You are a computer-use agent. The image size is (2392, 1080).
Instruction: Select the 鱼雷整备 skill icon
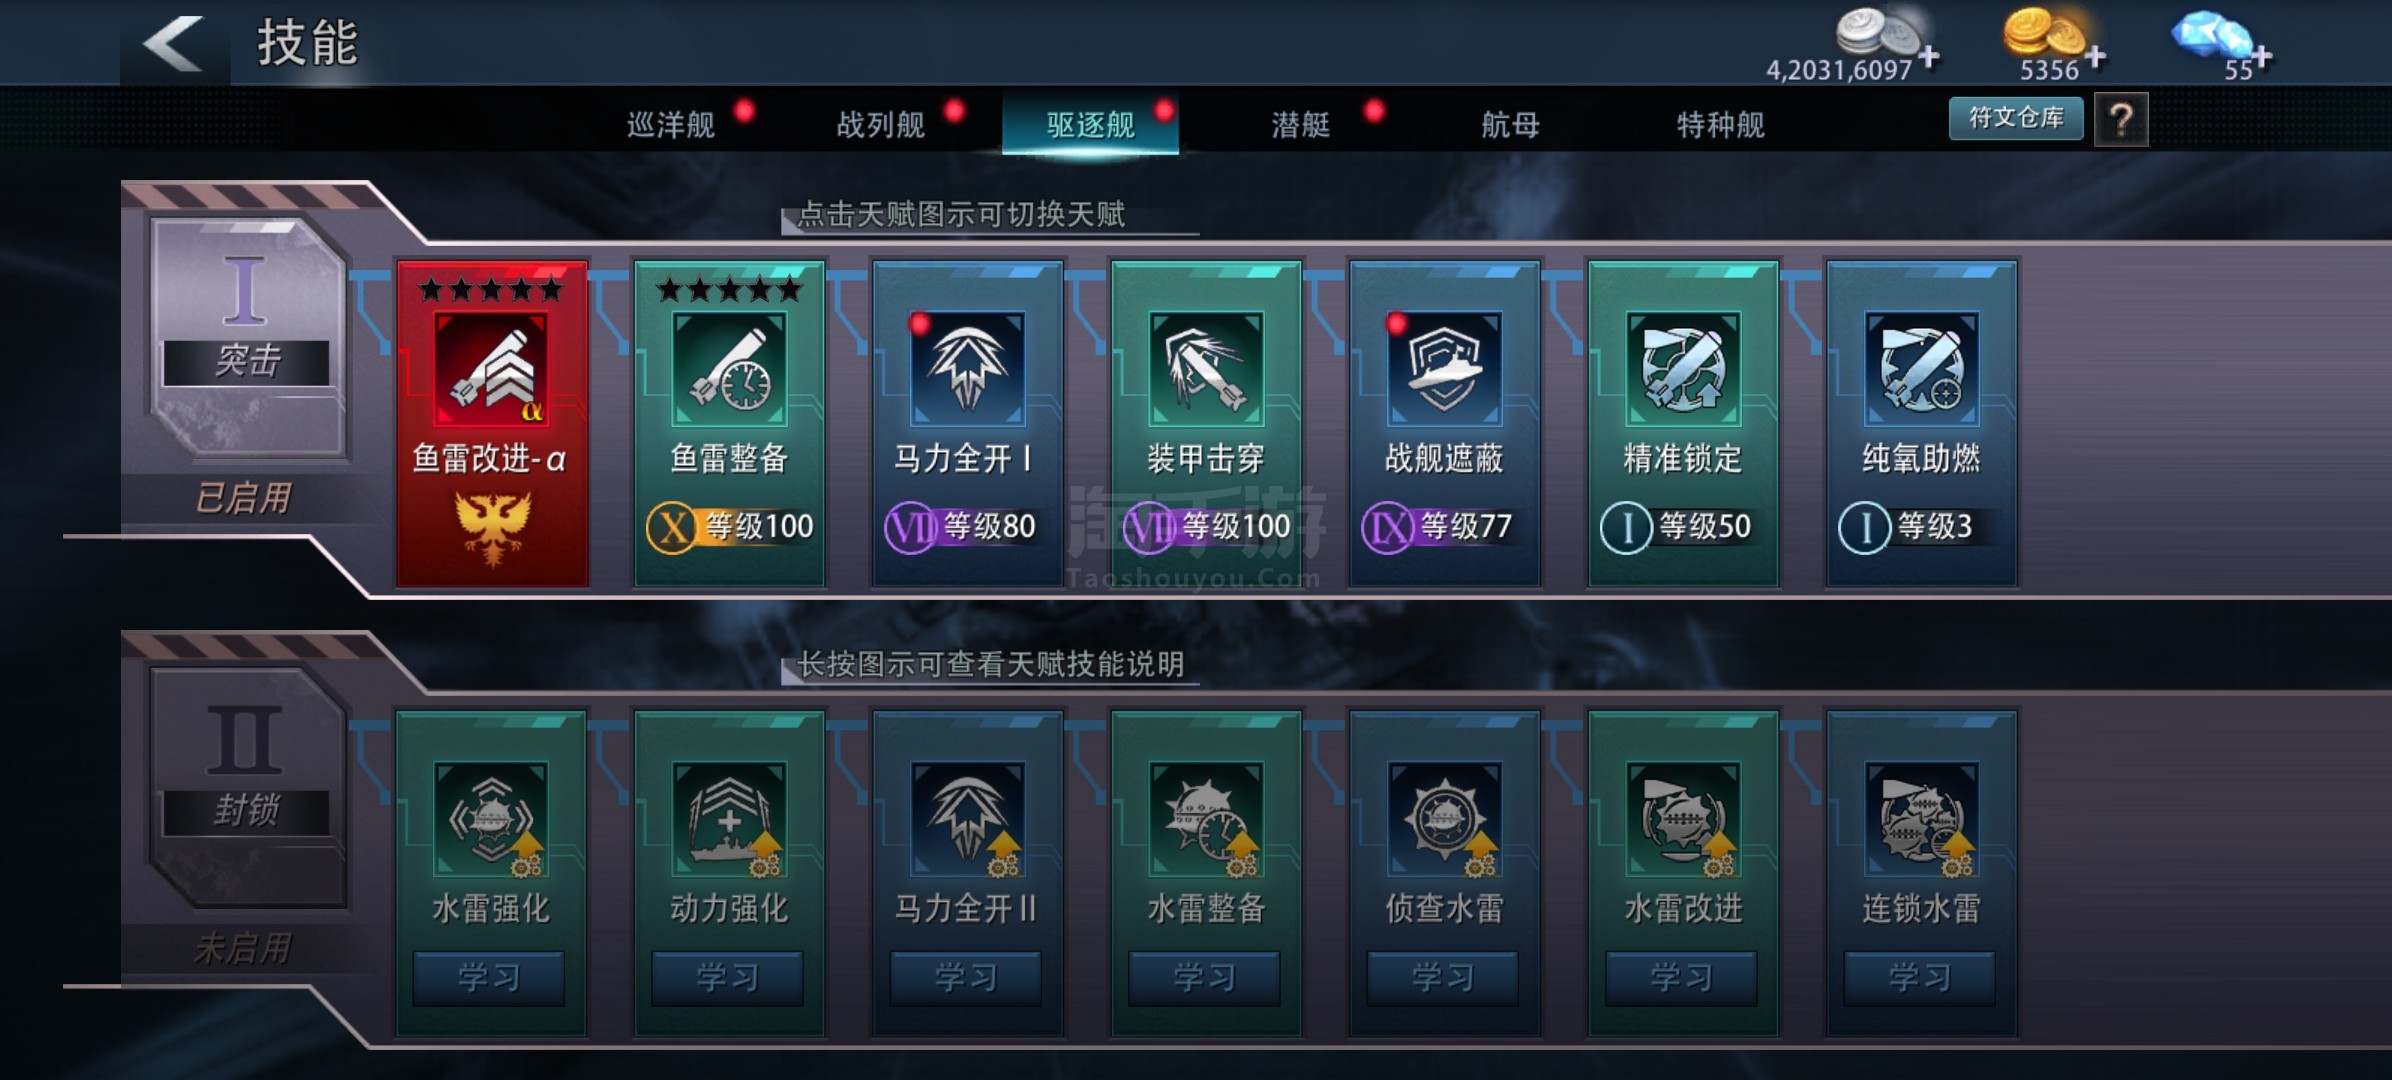coord(729,369)
